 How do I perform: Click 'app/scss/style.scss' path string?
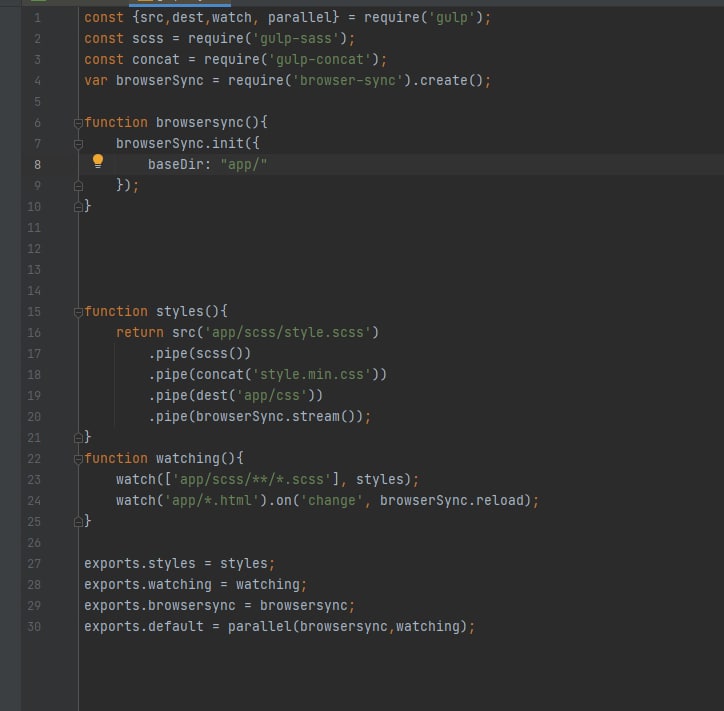point(288,332)
